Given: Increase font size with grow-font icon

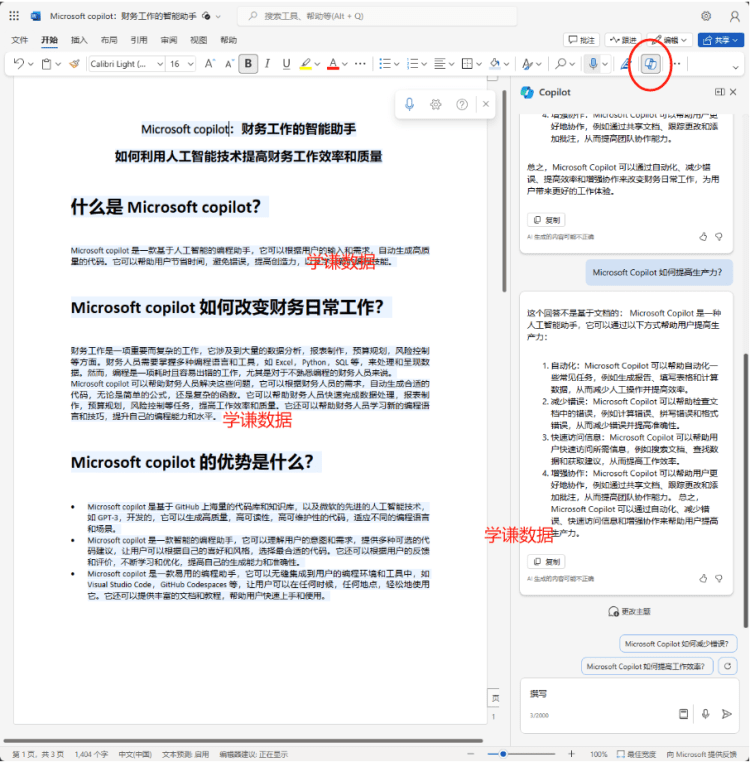Looking at the screenshot, I should click(x=209, y=64).
